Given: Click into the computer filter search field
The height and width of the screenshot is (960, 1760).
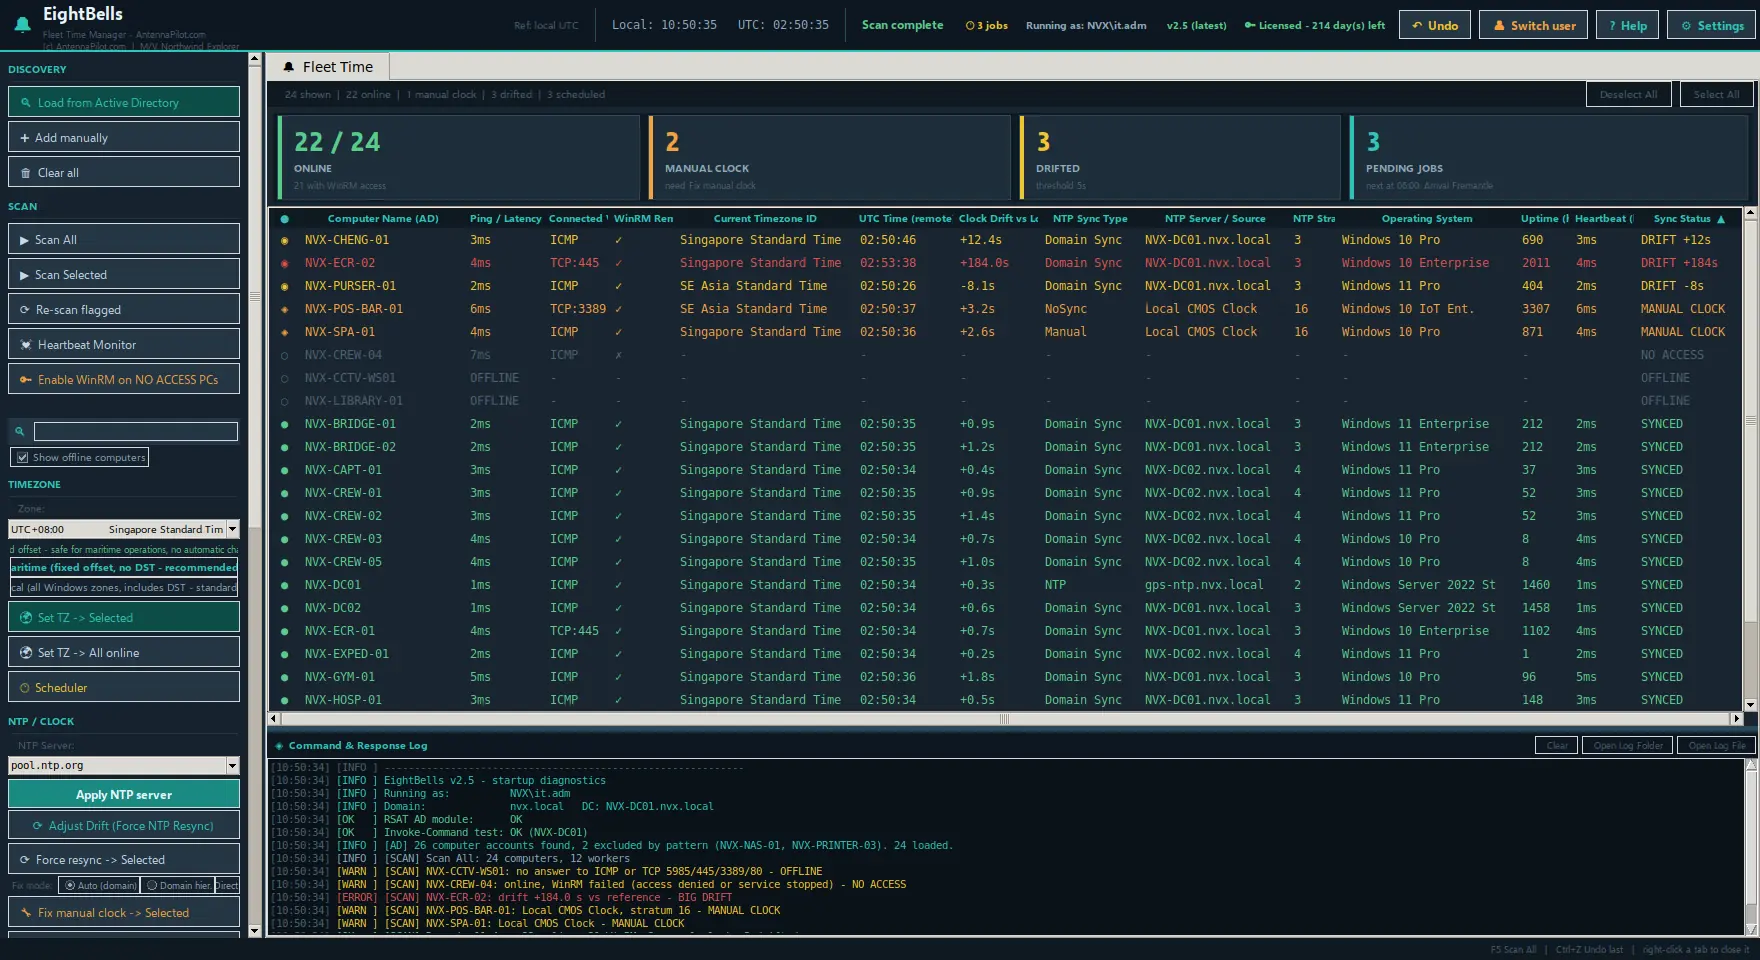Looking at the screenshot, I should 136,431.
